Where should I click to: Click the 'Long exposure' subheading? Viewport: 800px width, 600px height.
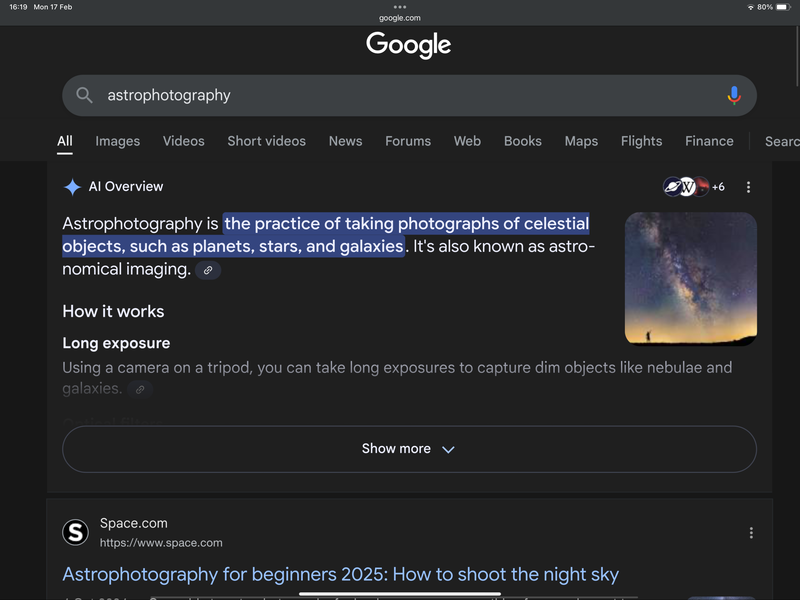pyautogui.click(x=116, y=343)
